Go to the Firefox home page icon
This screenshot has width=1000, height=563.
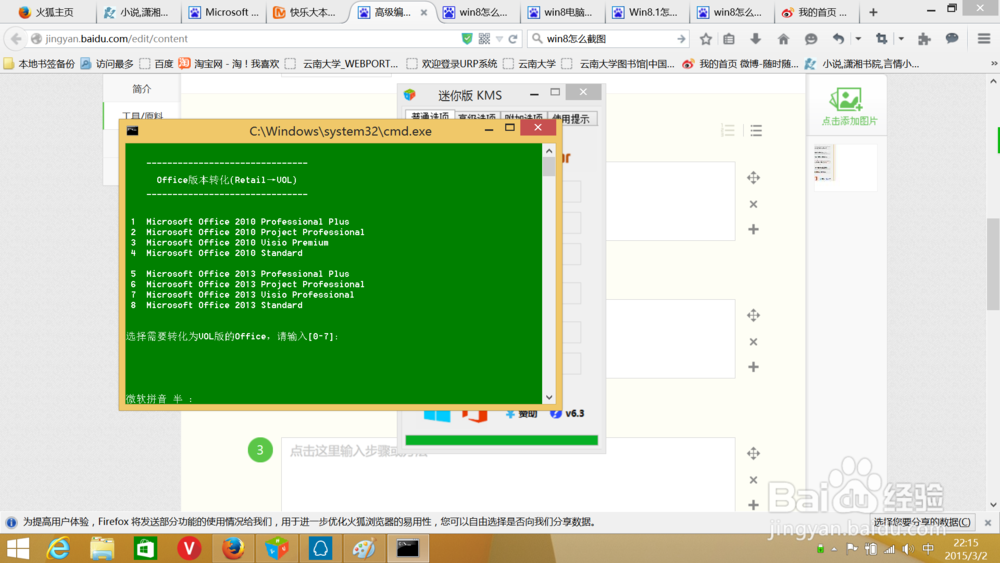pos(783,39)
